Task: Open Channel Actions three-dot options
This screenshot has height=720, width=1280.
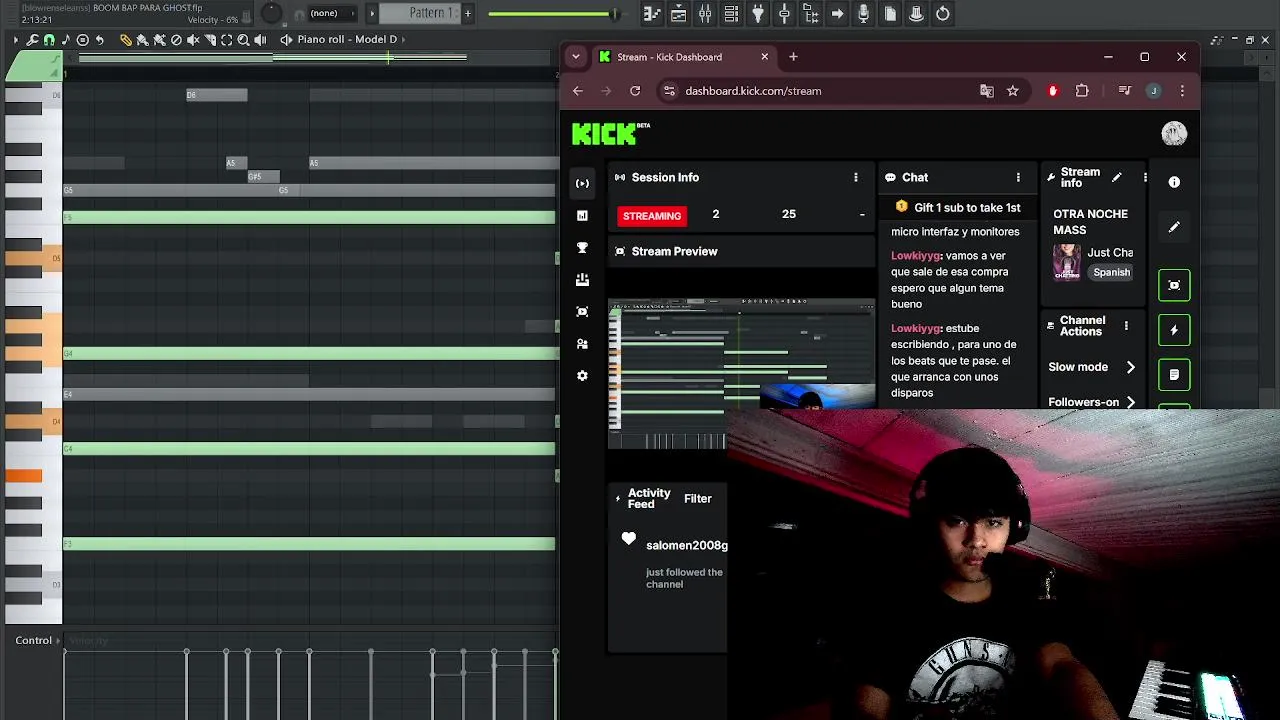Action: (1126, 326)
